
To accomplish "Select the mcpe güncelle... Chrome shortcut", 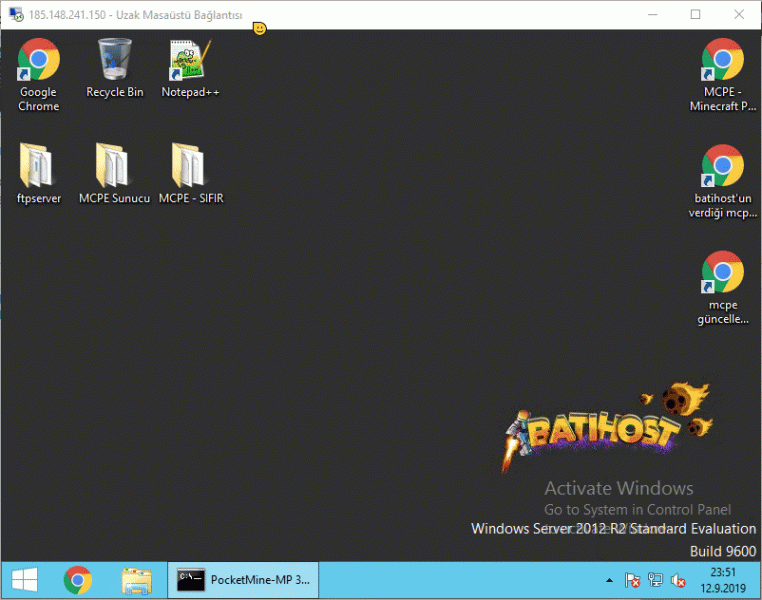I will pyautogui.click(x=723, y=288).
